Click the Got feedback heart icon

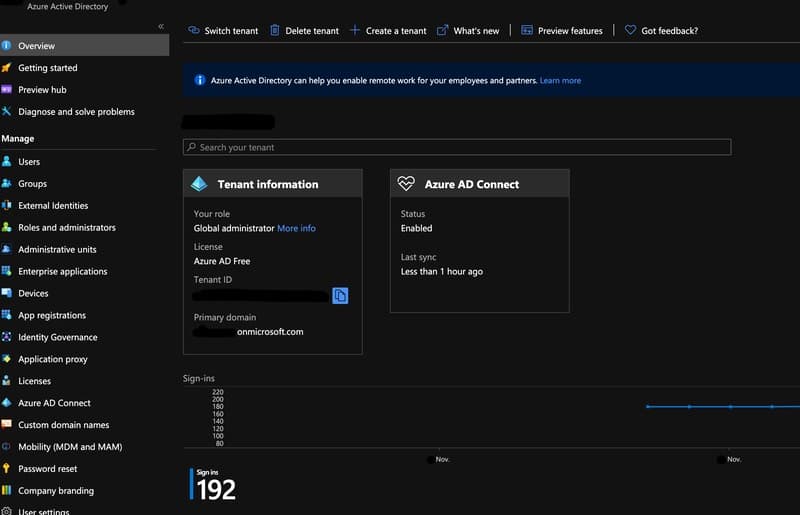pyautogui.click(x=630, y=30)
